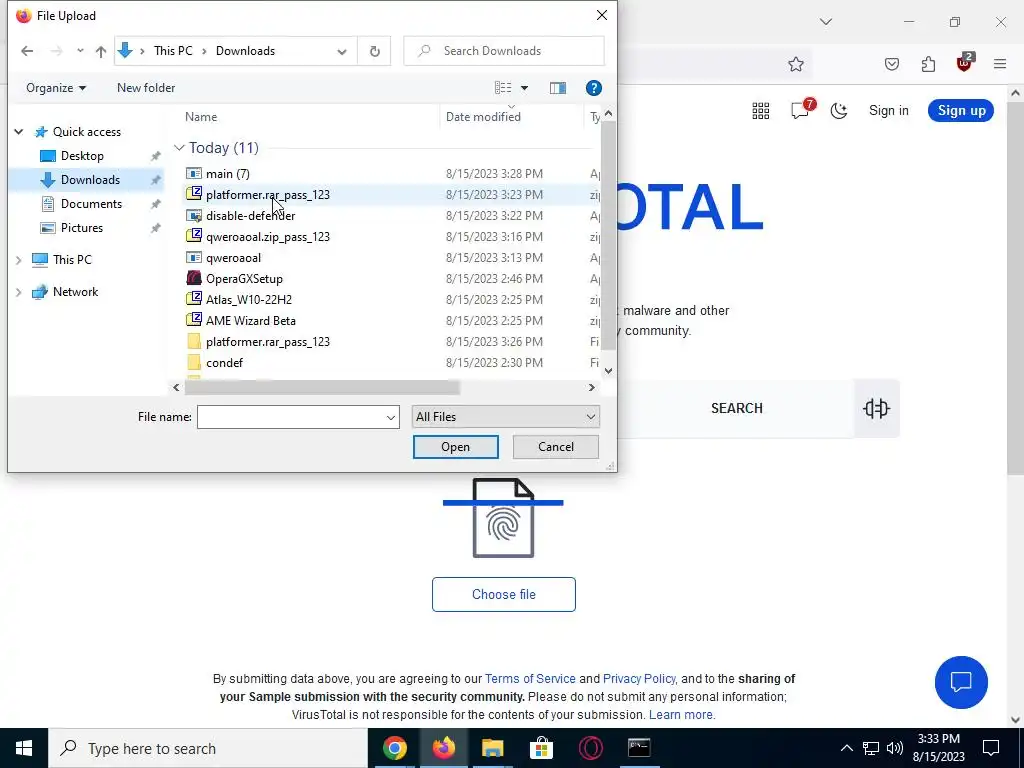This screenshot has height=768, width=1024.
Task: Sort by Date modified column header
Action: click(x=483, y=117)
